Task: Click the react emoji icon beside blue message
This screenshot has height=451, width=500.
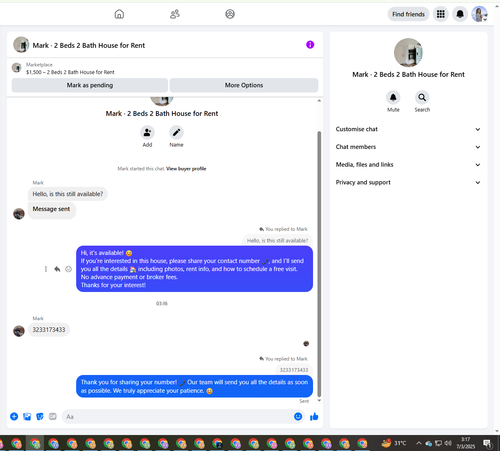Action: (68, 269)
